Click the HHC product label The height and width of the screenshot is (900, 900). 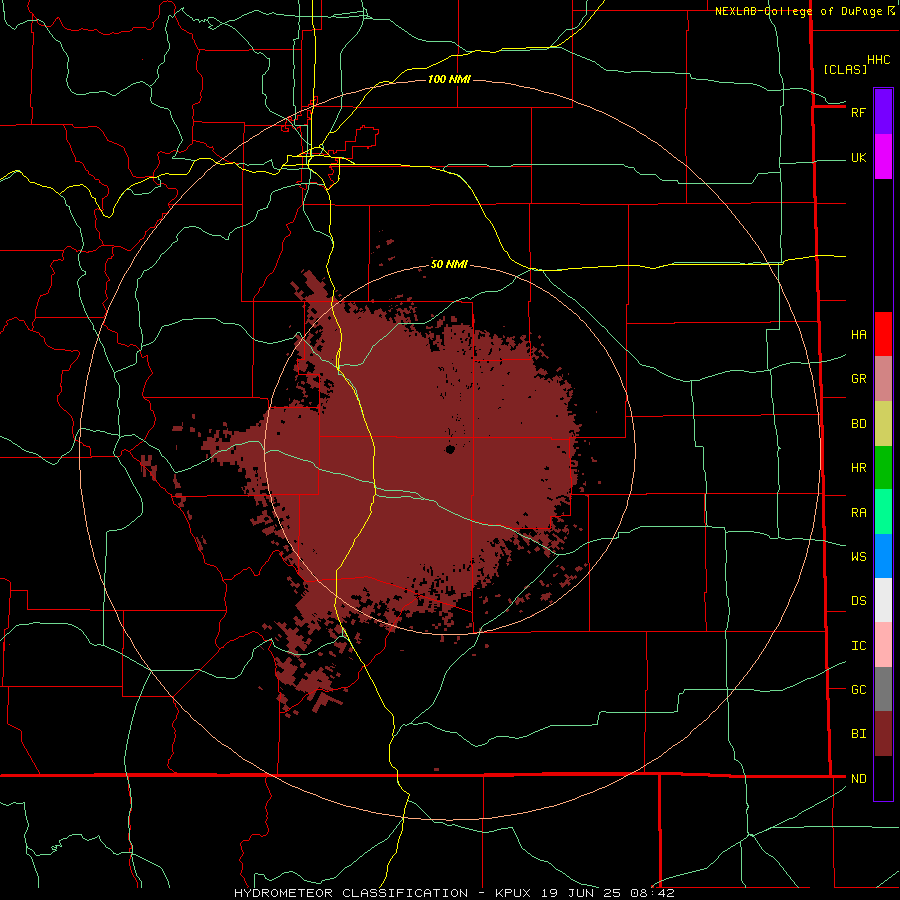[x=878, y=60]
